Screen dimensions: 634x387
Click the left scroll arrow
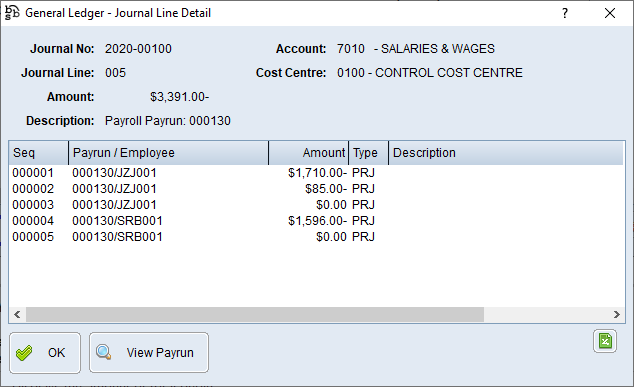coord(17,314)
